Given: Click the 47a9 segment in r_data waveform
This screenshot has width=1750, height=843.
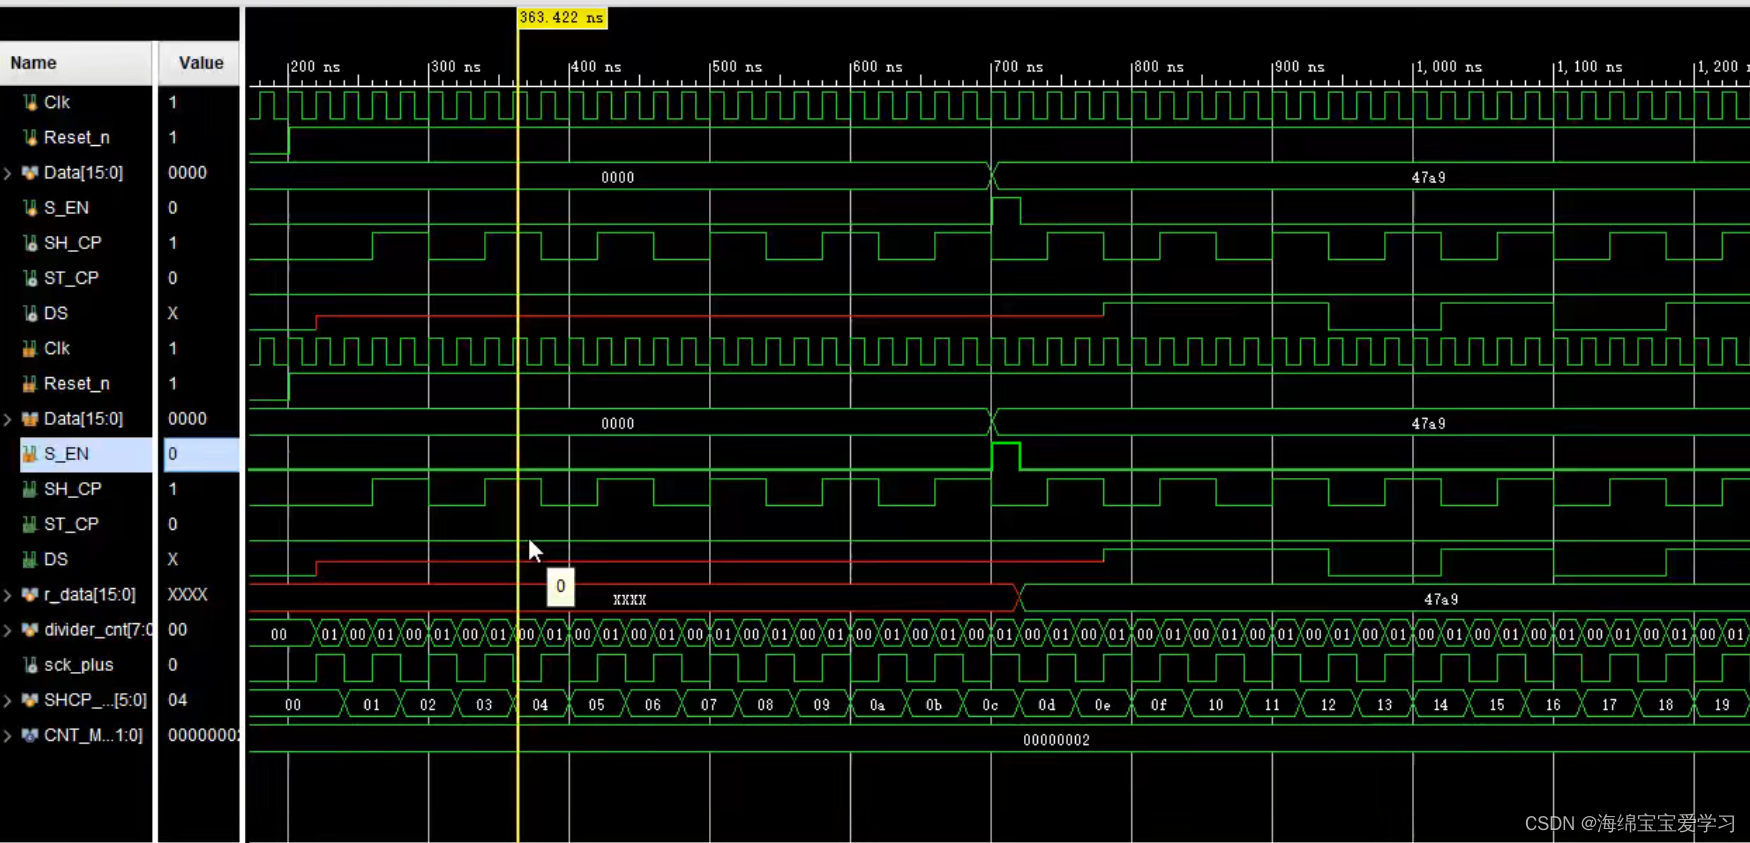Looking at the screenshot, I should click(x=1441, y=600).
